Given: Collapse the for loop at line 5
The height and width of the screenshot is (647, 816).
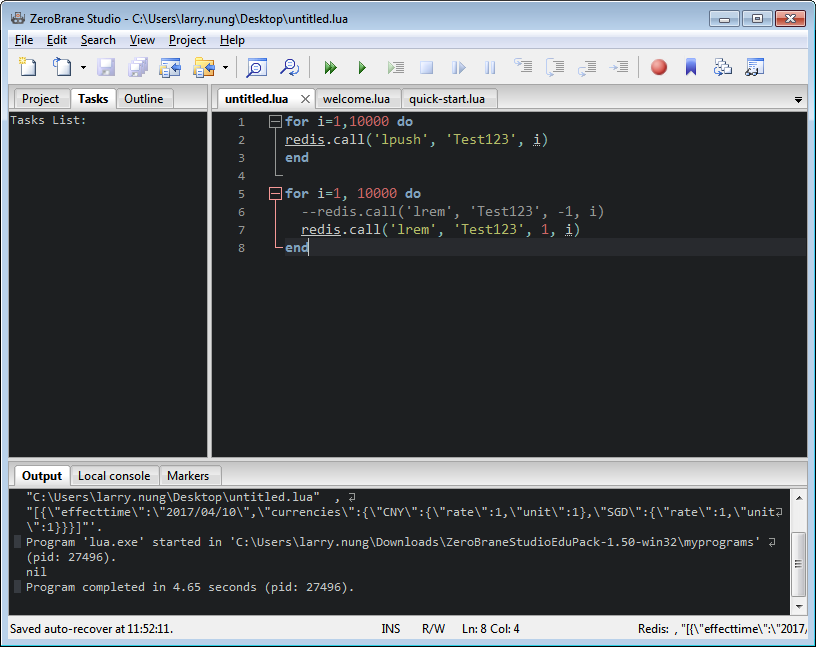Looking at the screenshot, I should 275,194.
